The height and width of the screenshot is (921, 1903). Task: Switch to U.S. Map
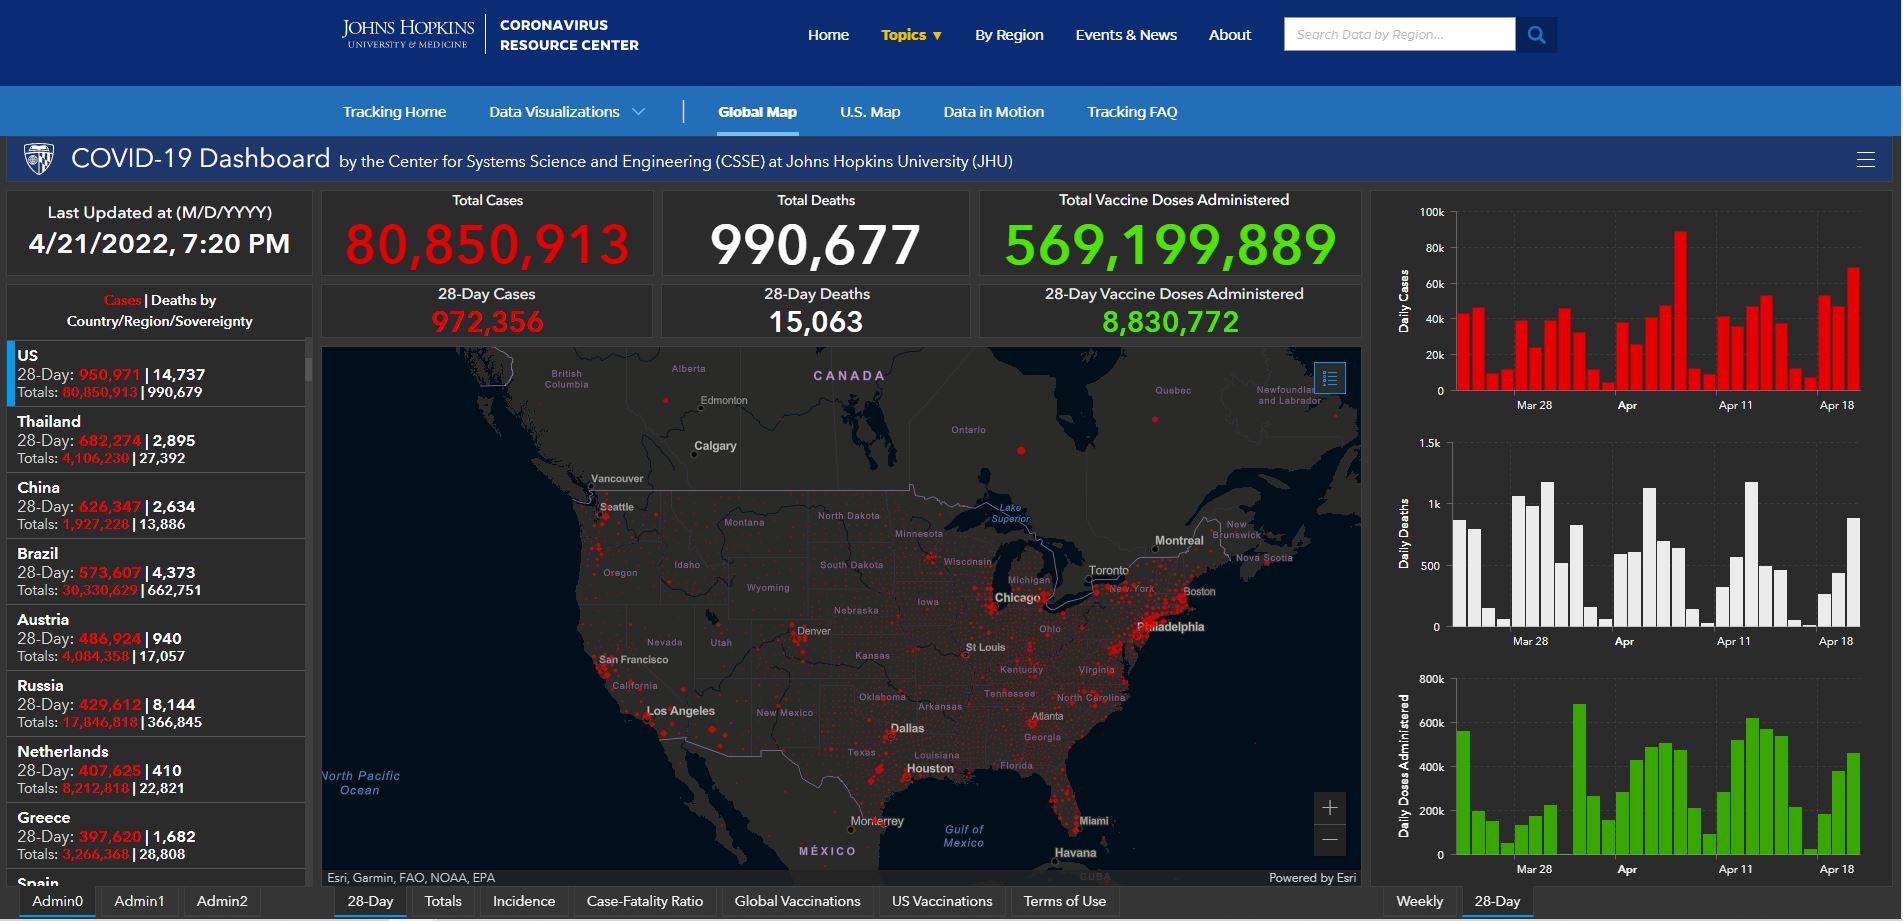coord(870,112)
